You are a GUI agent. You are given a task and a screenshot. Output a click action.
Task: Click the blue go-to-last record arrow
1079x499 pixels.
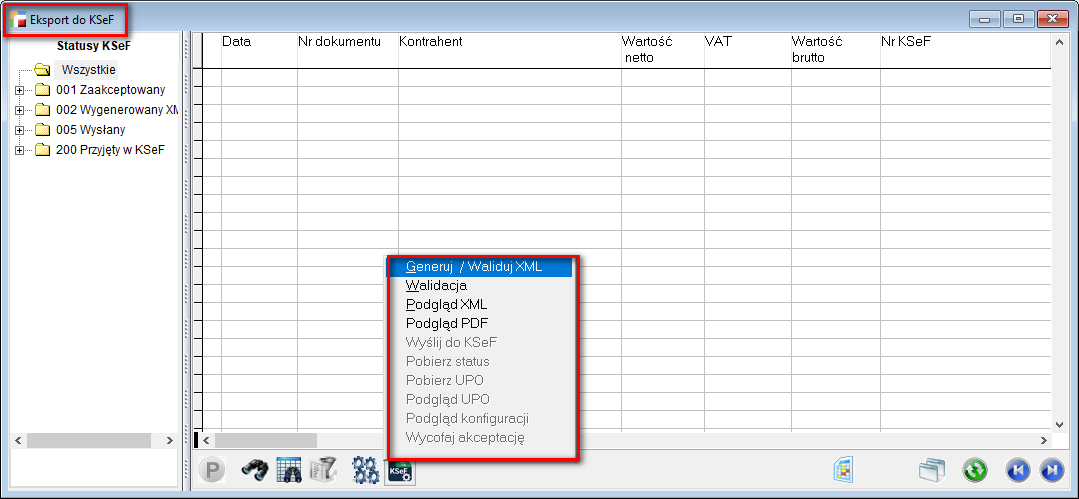pos(1050,470)
